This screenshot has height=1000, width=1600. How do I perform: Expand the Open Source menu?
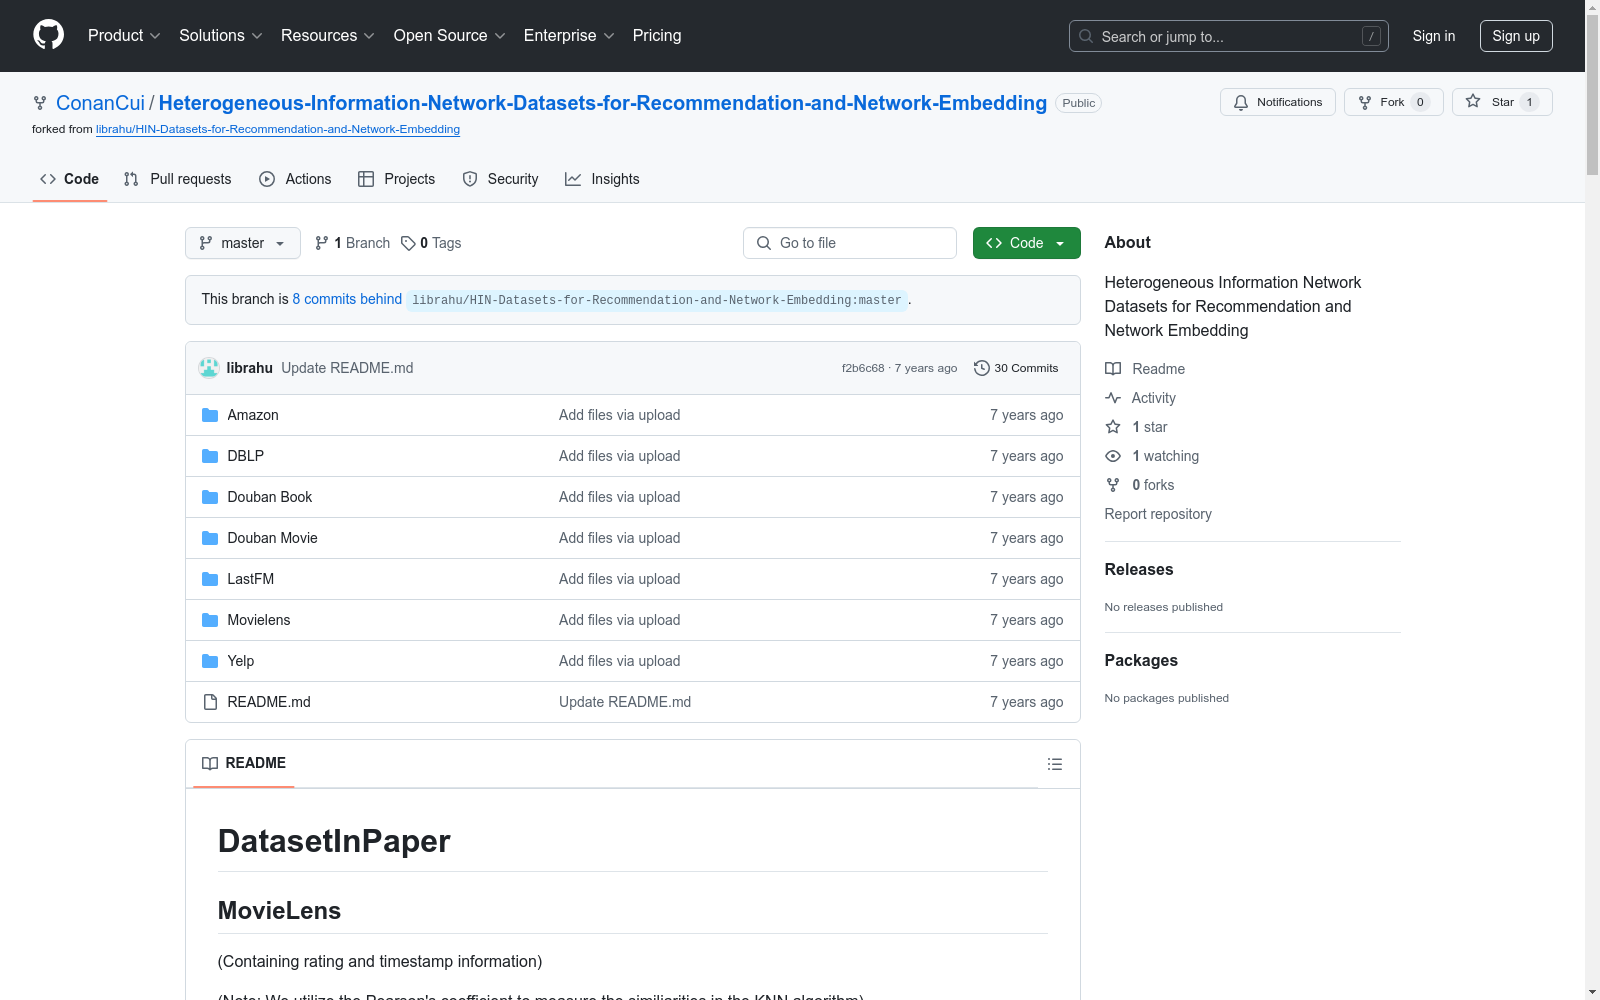450,35
